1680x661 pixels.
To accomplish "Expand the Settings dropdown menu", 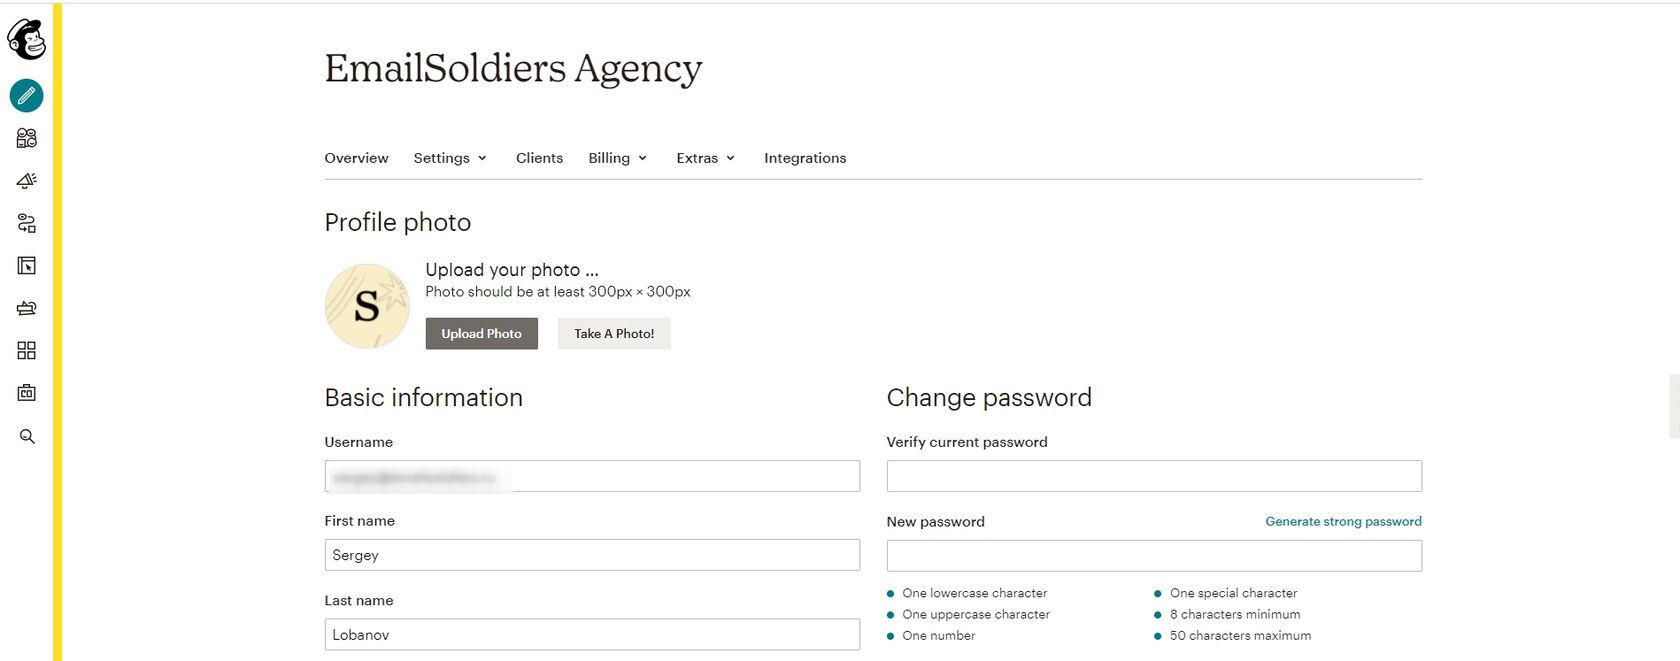I will pyautogui.click(x=450, y=158).
